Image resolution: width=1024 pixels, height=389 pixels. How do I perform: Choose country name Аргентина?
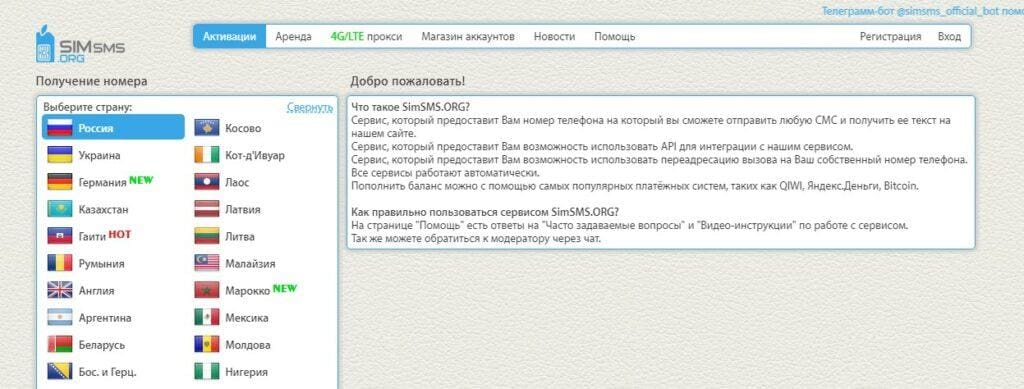click(104, 319)
